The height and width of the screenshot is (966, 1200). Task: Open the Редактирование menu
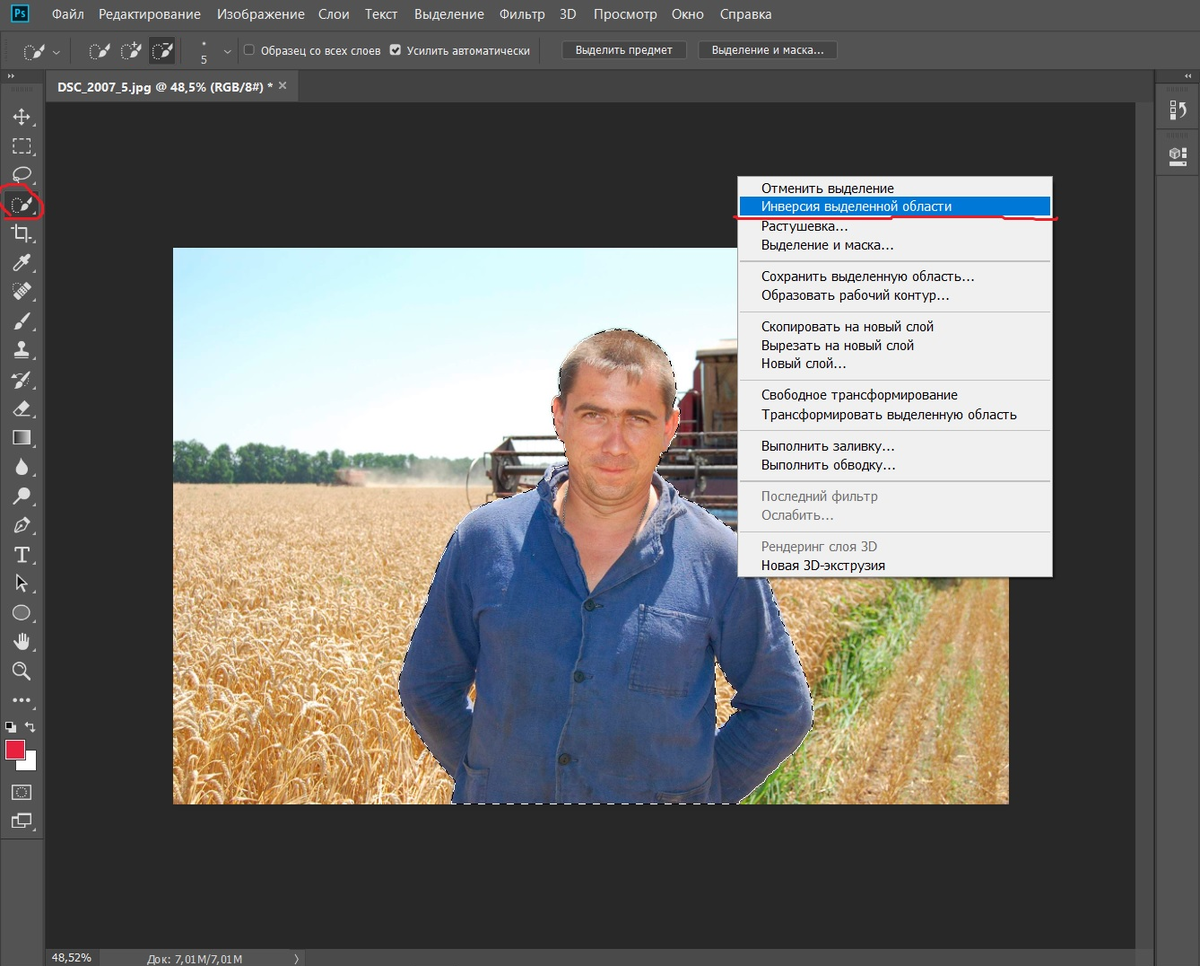(149, 14)
